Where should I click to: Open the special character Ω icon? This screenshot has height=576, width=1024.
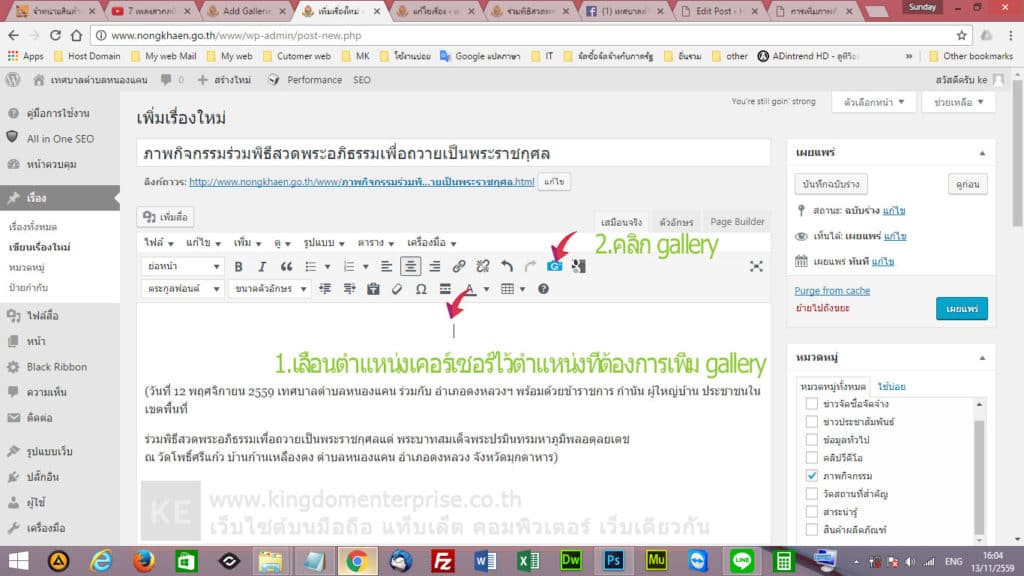click(x=420, y=289)
